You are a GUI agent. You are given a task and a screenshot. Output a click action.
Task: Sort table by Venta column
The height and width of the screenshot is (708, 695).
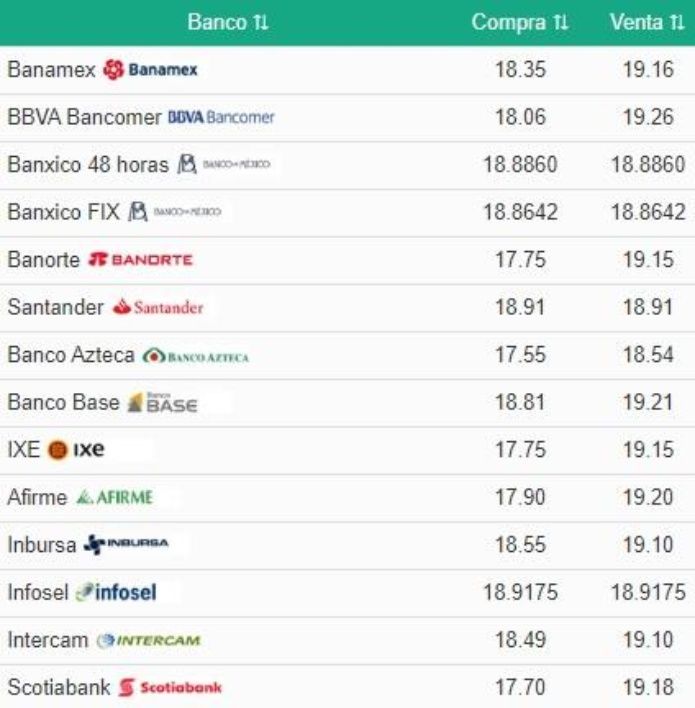[x=647, y=22]
